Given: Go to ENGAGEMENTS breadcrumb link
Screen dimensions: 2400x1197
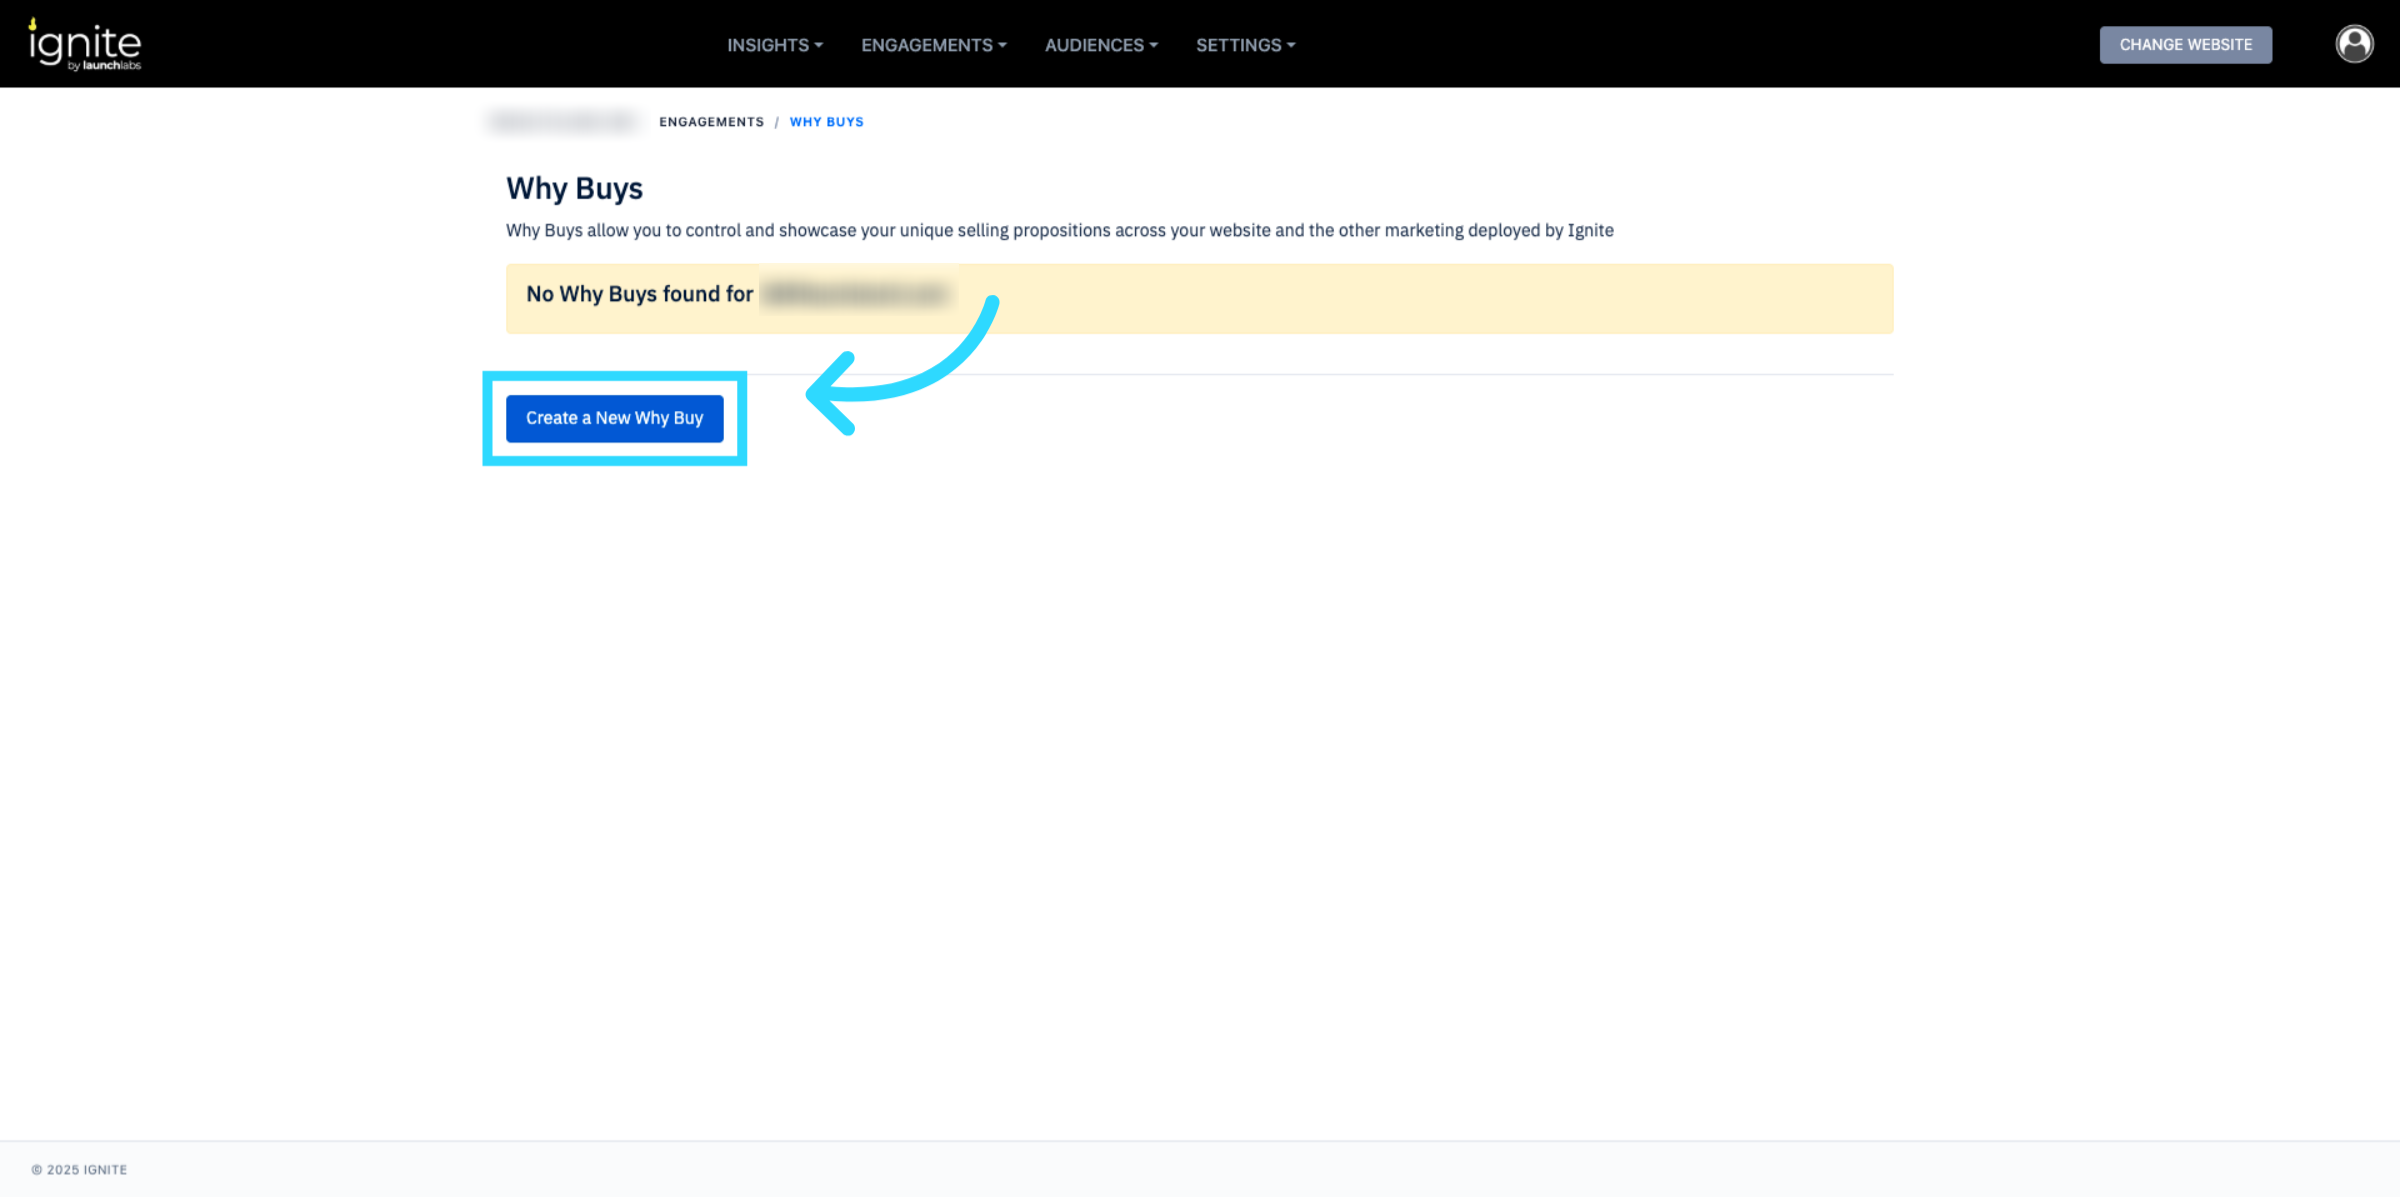Looking at the screenshot, I should (711, 122).
